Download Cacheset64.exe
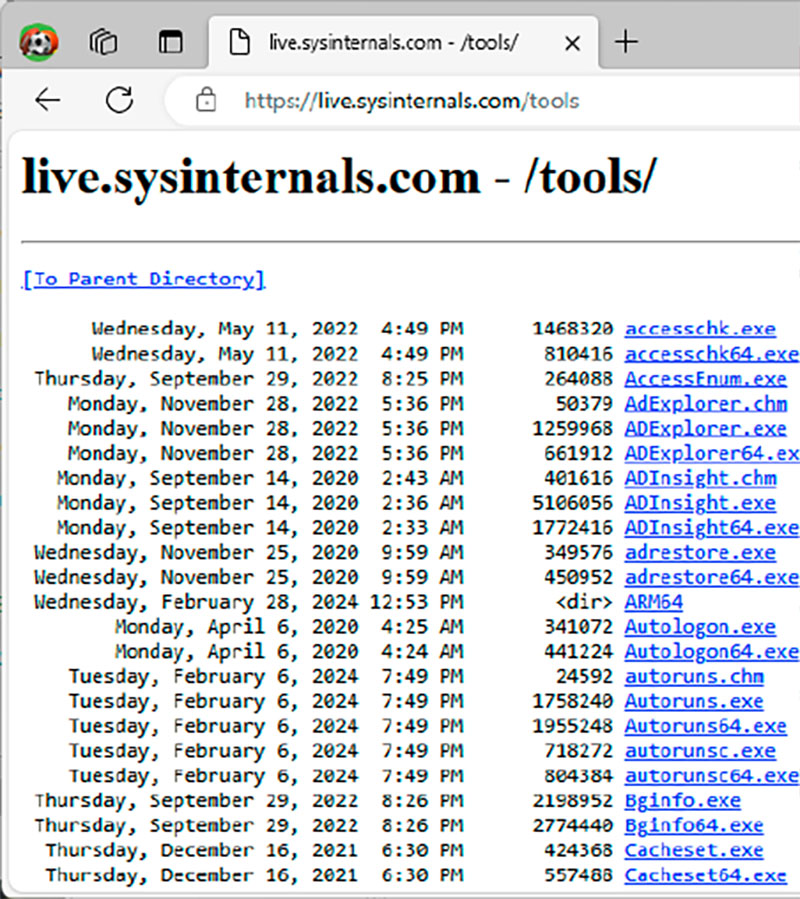Viewport: 800px width, 899px height. click(705, 875)
